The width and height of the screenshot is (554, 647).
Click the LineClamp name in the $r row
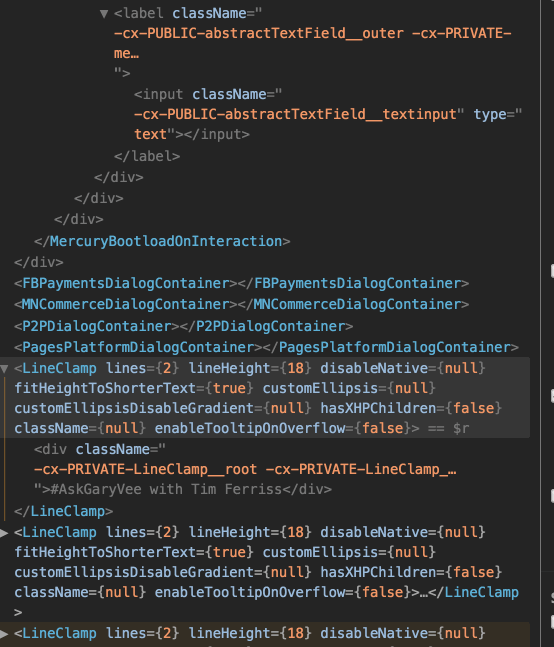59,368
